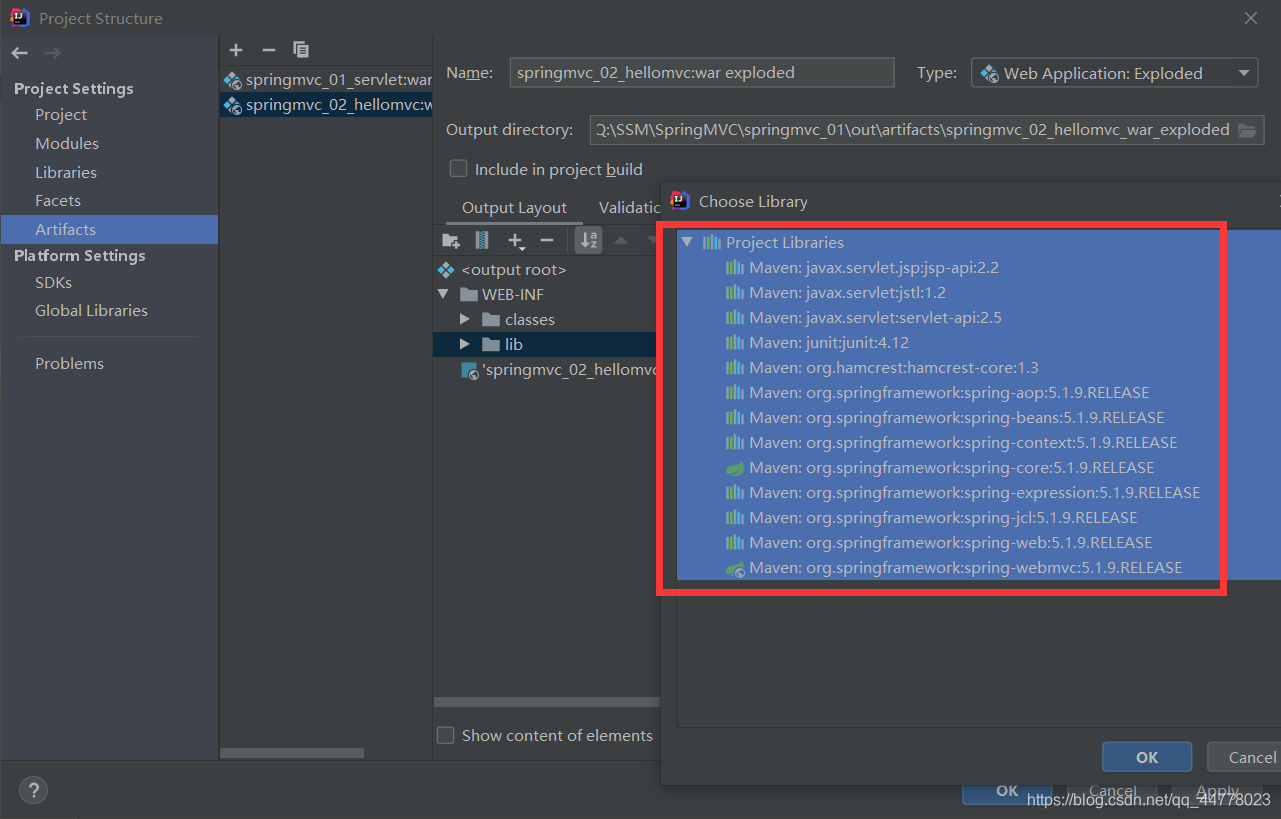
Task: Collapse the WEB-INF folder
Action: tap(444, 295)
